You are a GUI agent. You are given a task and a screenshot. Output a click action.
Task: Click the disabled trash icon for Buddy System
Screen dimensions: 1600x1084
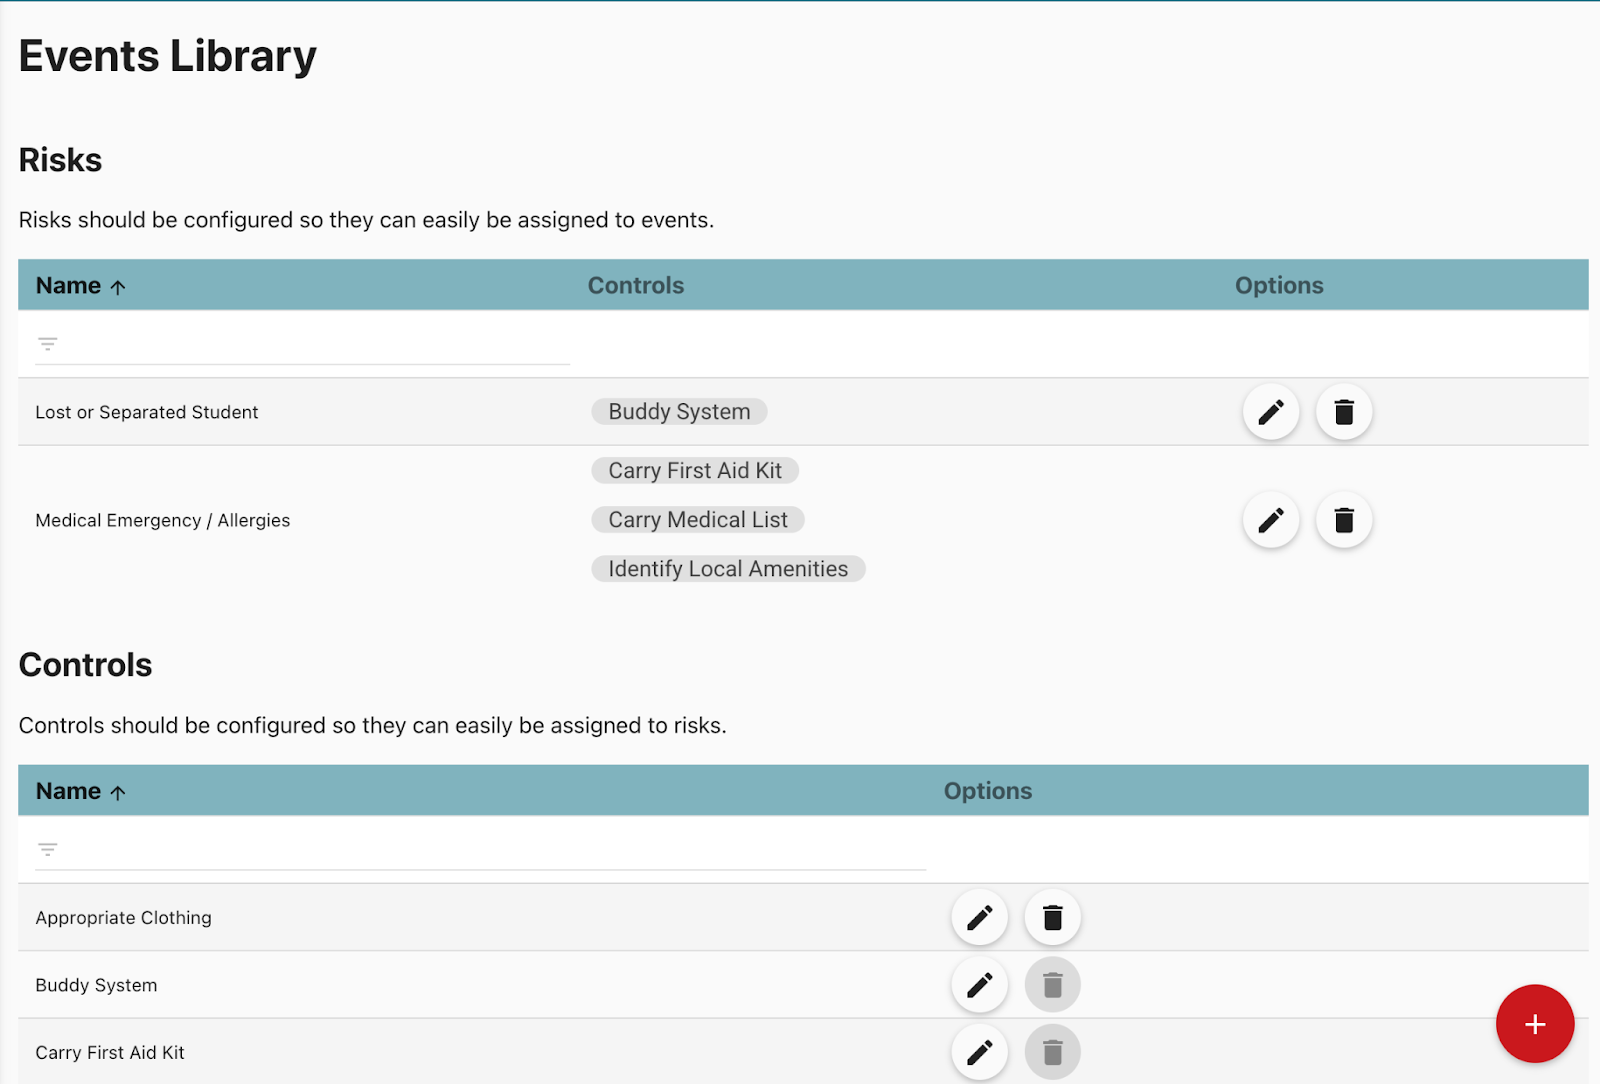point(1052,985)
